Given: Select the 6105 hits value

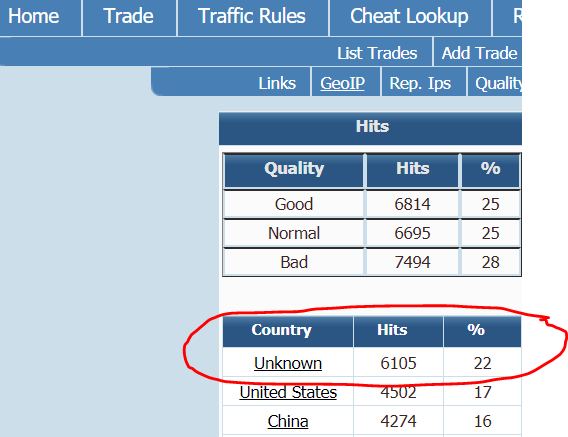Looking at the screenshot, I should (398, 363).
